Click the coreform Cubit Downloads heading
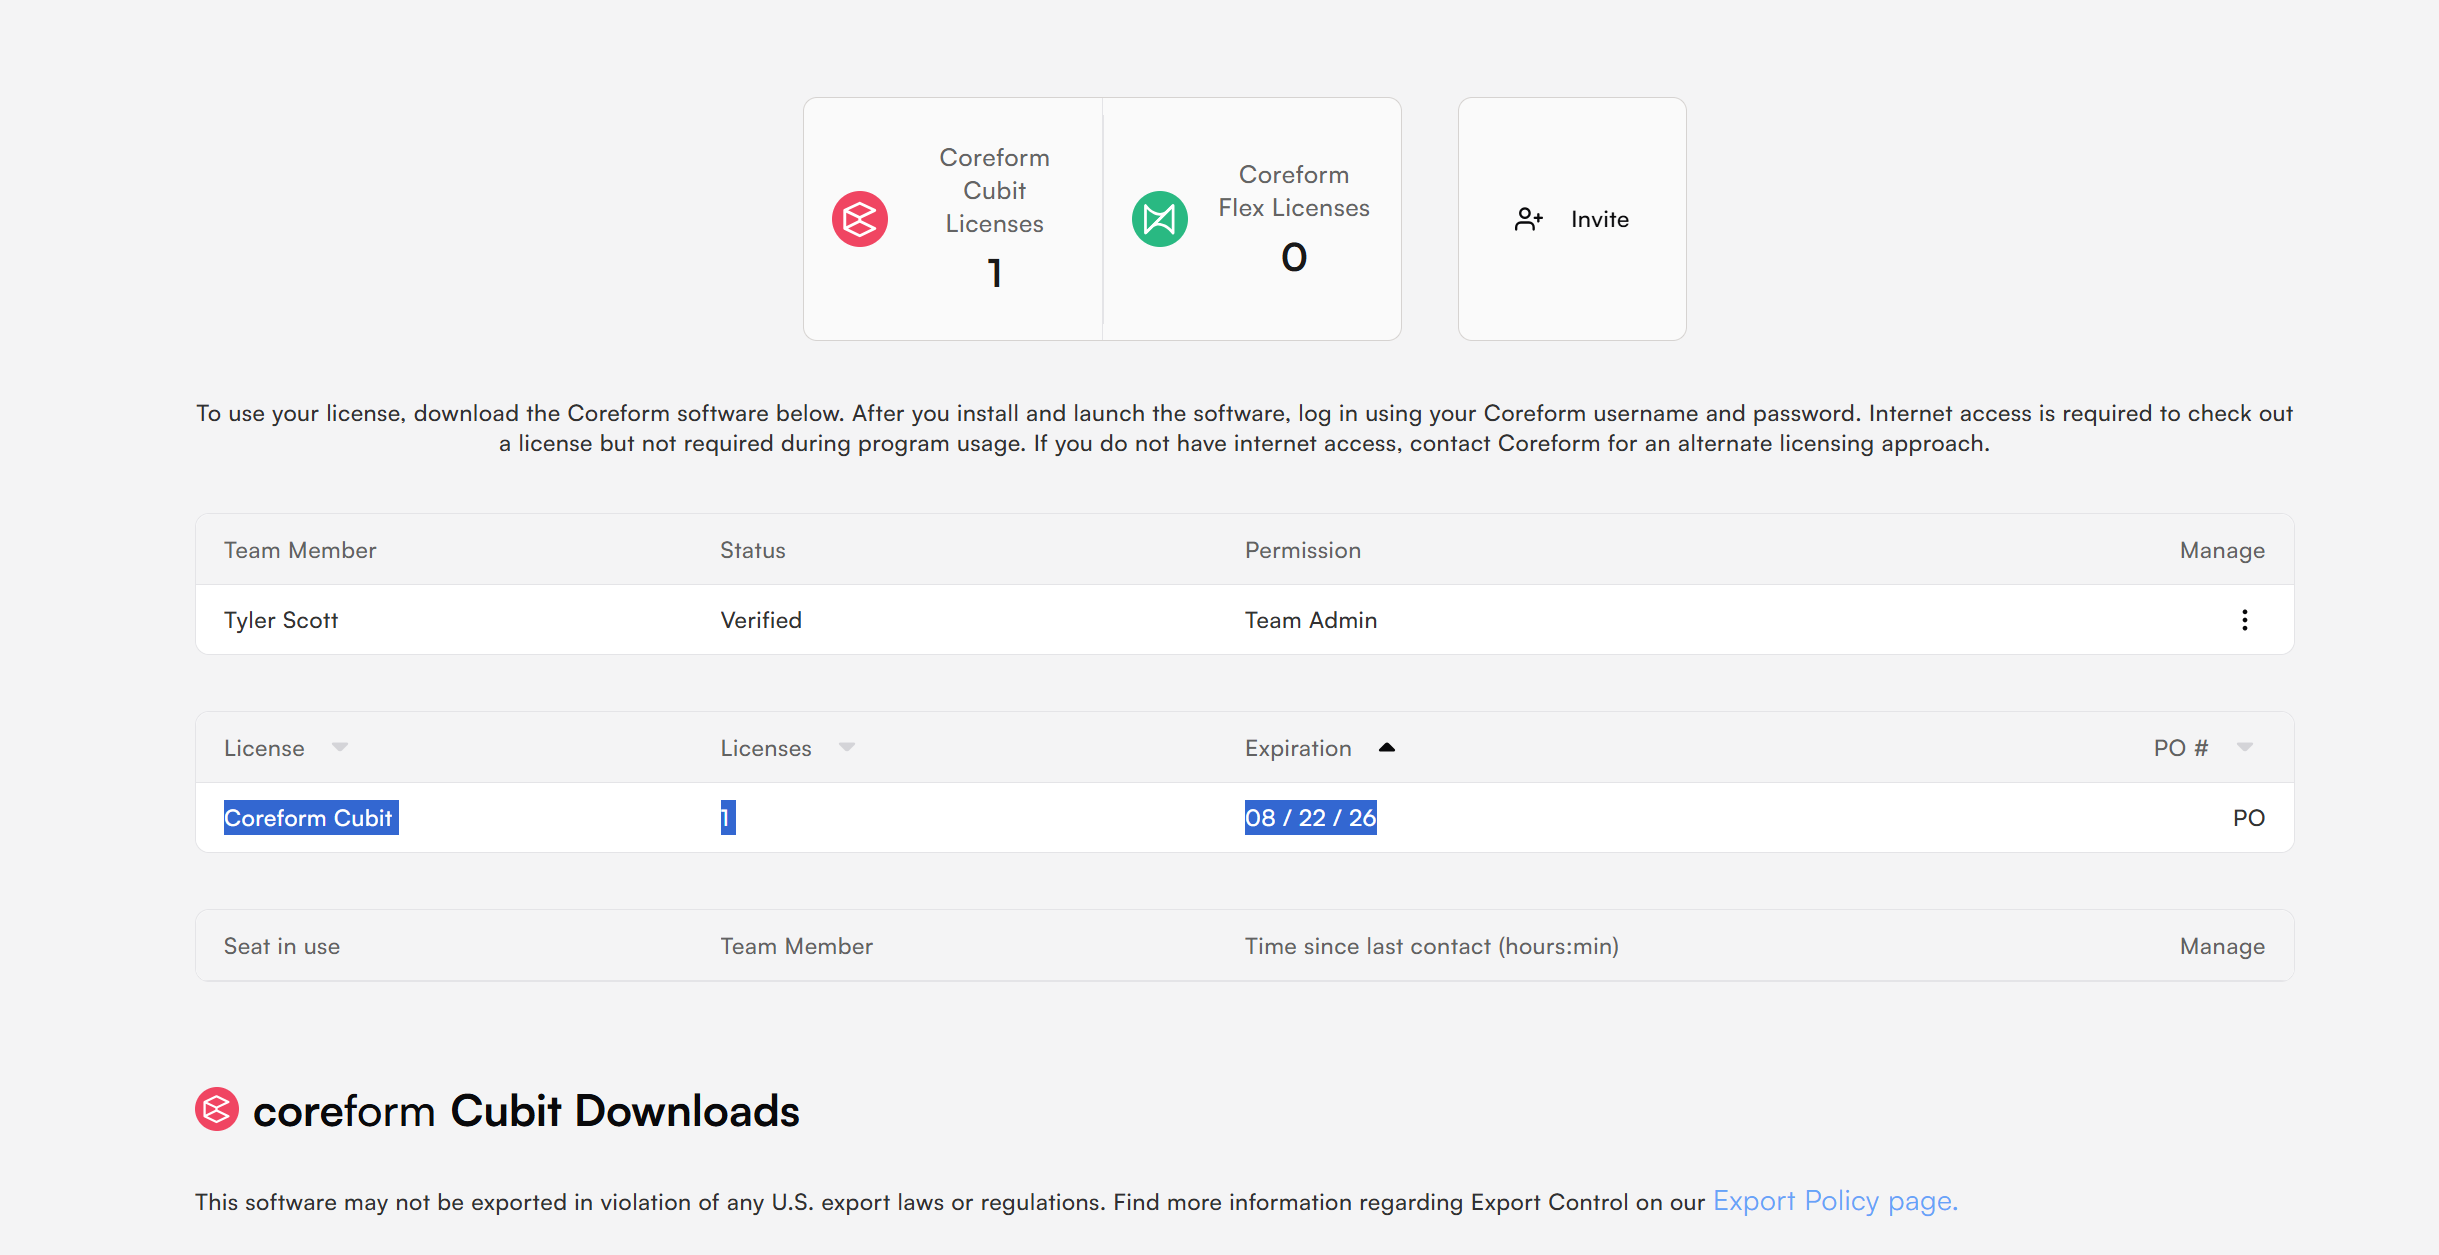The width and height of the screenshot is (2439, 1255). tap(526, 1111)
